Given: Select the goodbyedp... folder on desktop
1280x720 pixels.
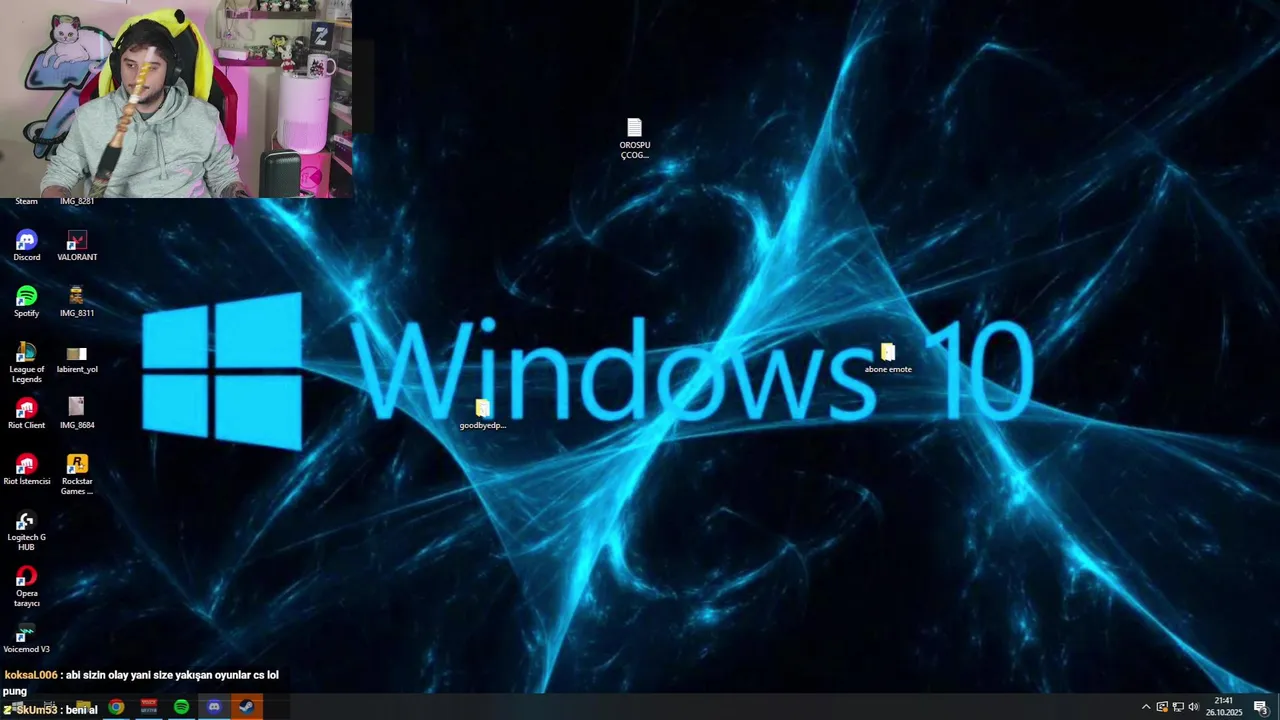Looking at the screenshot, I should [x=483, y=414].
